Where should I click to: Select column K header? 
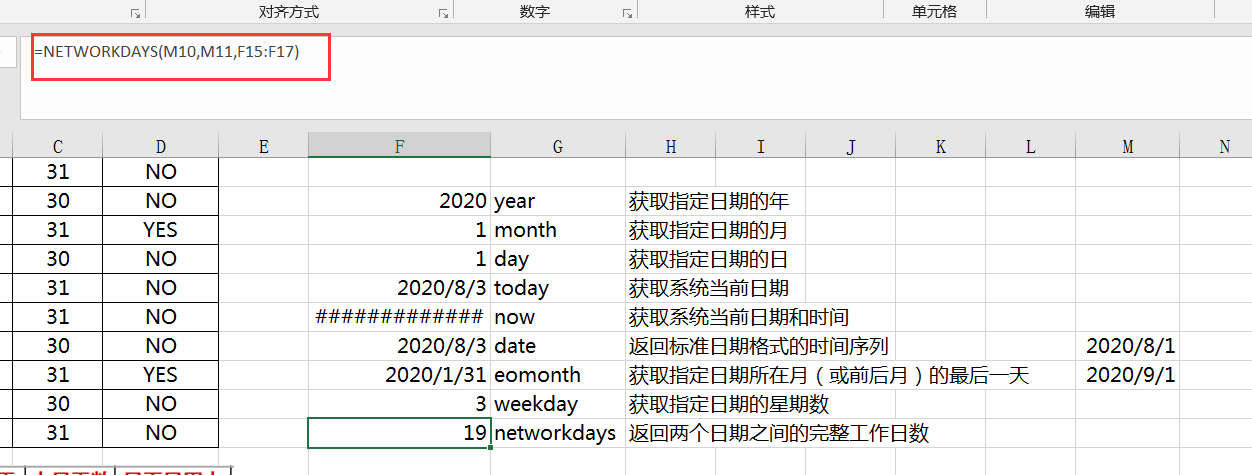coord(940,146)
